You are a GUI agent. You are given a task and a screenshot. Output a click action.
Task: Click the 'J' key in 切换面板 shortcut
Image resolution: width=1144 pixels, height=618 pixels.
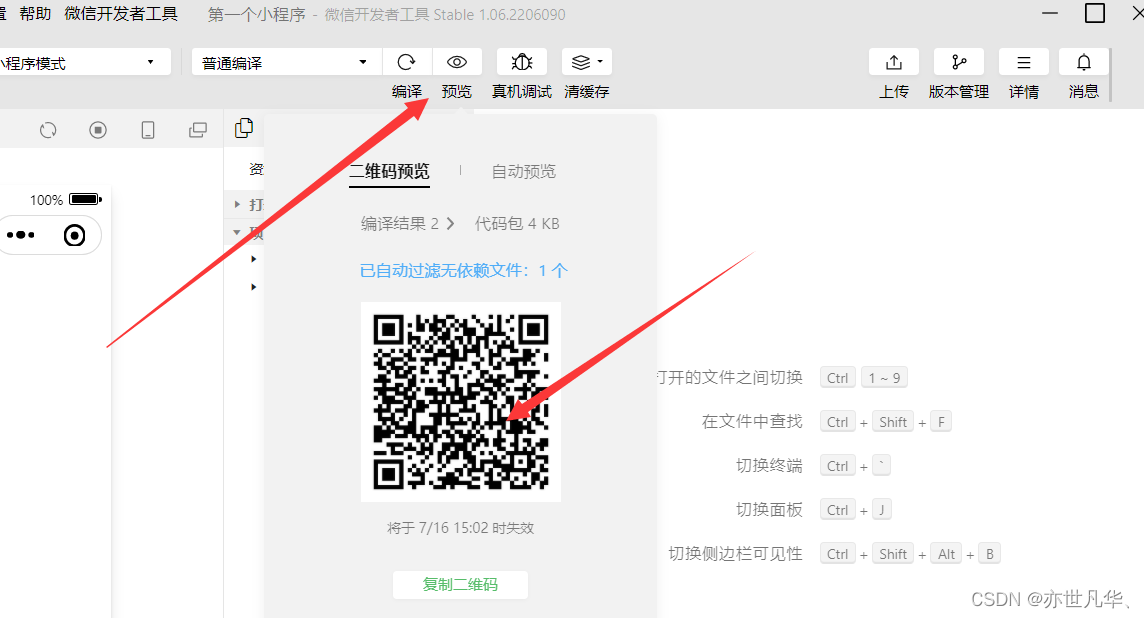(881, 510)
